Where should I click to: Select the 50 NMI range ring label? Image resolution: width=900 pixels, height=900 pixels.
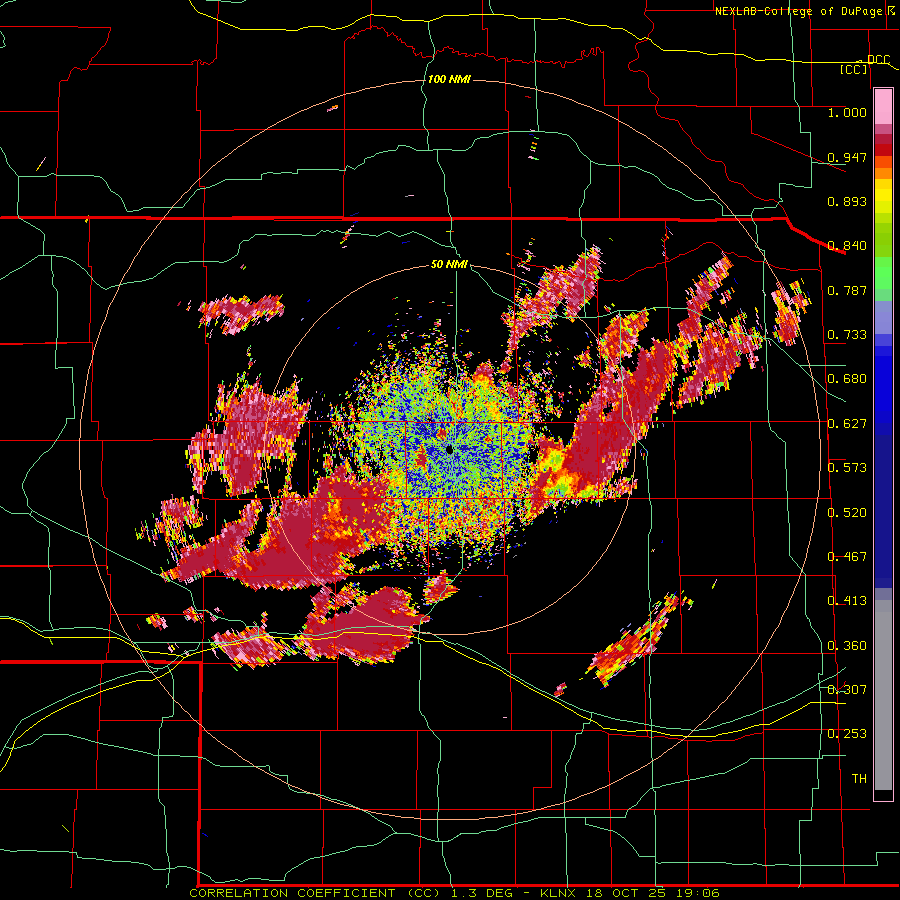(449, 264)
